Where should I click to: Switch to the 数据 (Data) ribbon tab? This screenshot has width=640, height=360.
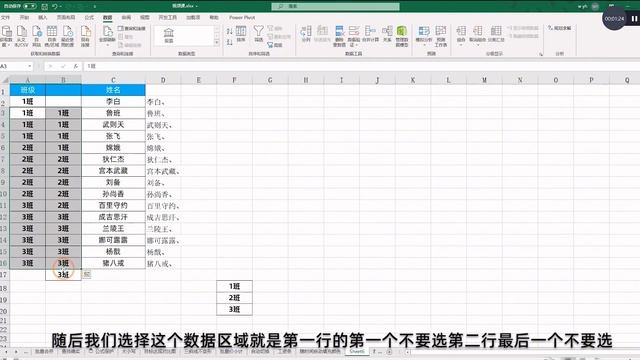point(107,18)
